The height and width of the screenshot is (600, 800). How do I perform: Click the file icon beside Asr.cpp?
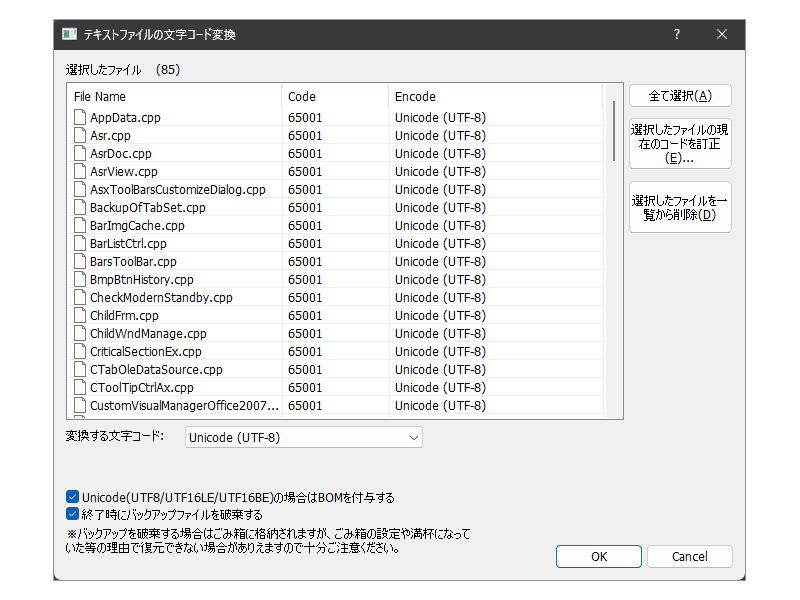[x=80, y=135]
